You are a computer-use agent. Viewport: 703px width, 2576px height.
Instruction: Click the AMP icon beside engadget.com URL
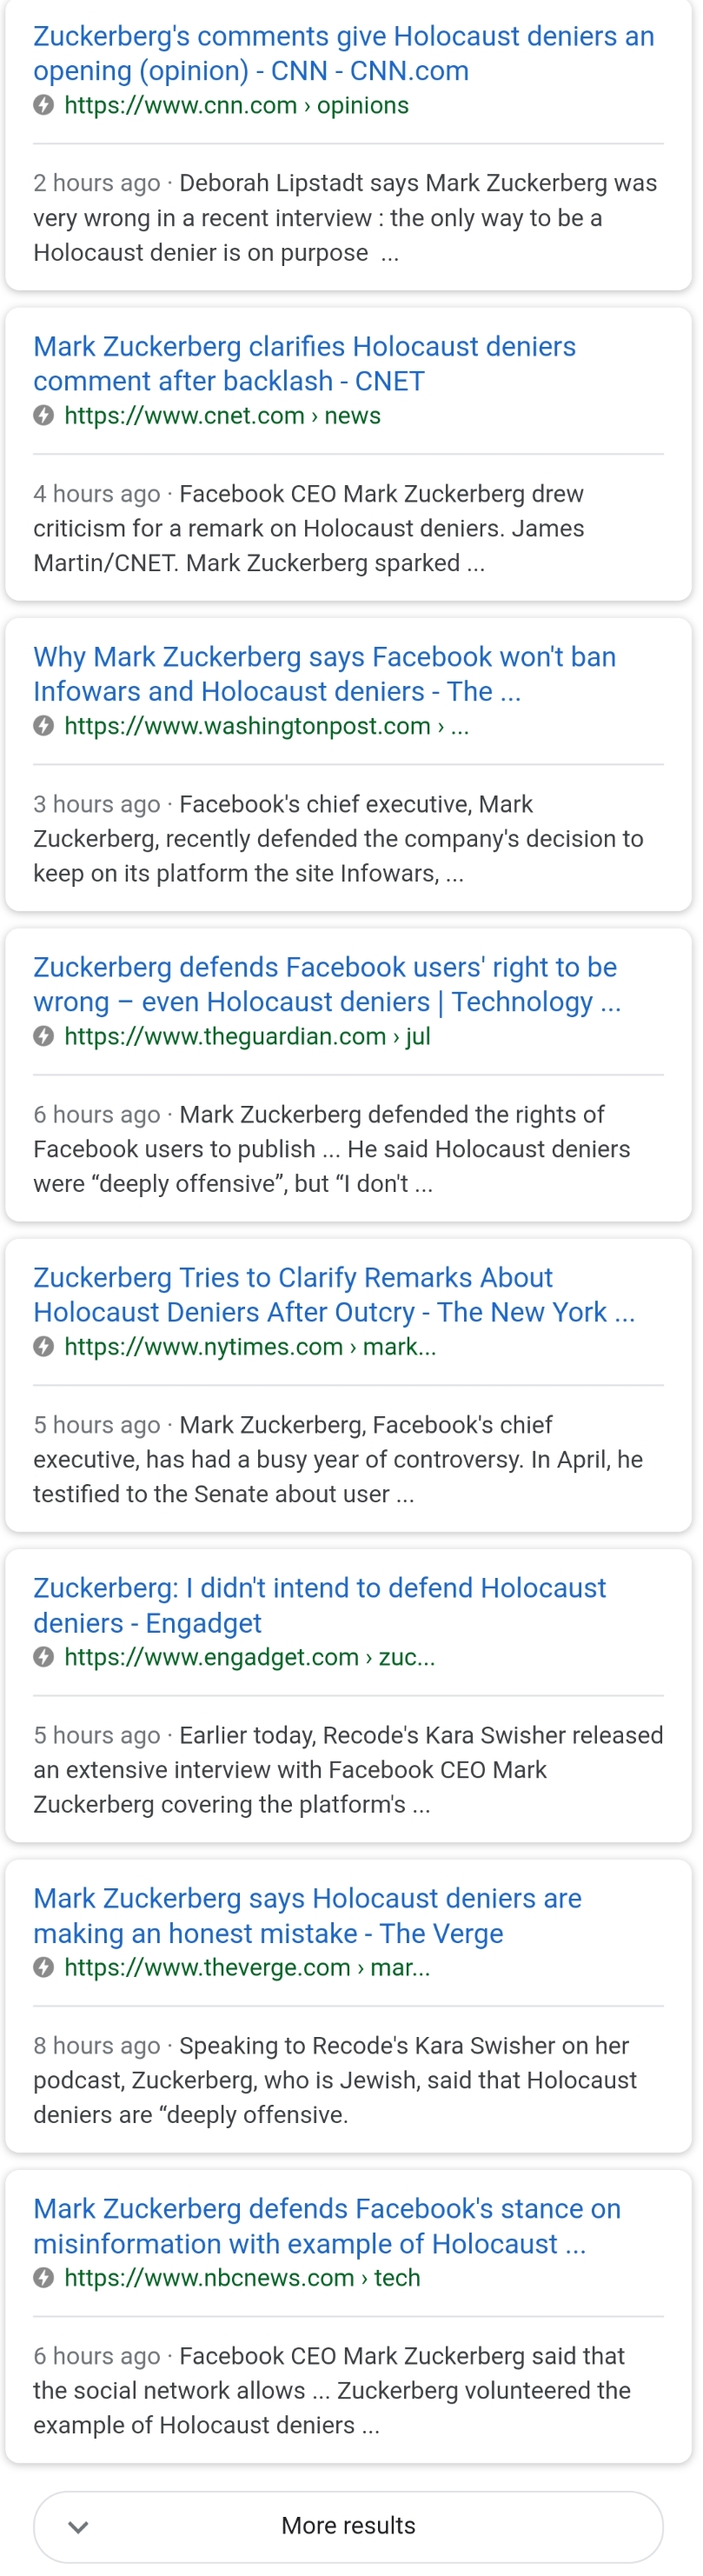pyautogui.click(x=43, y=1656)
